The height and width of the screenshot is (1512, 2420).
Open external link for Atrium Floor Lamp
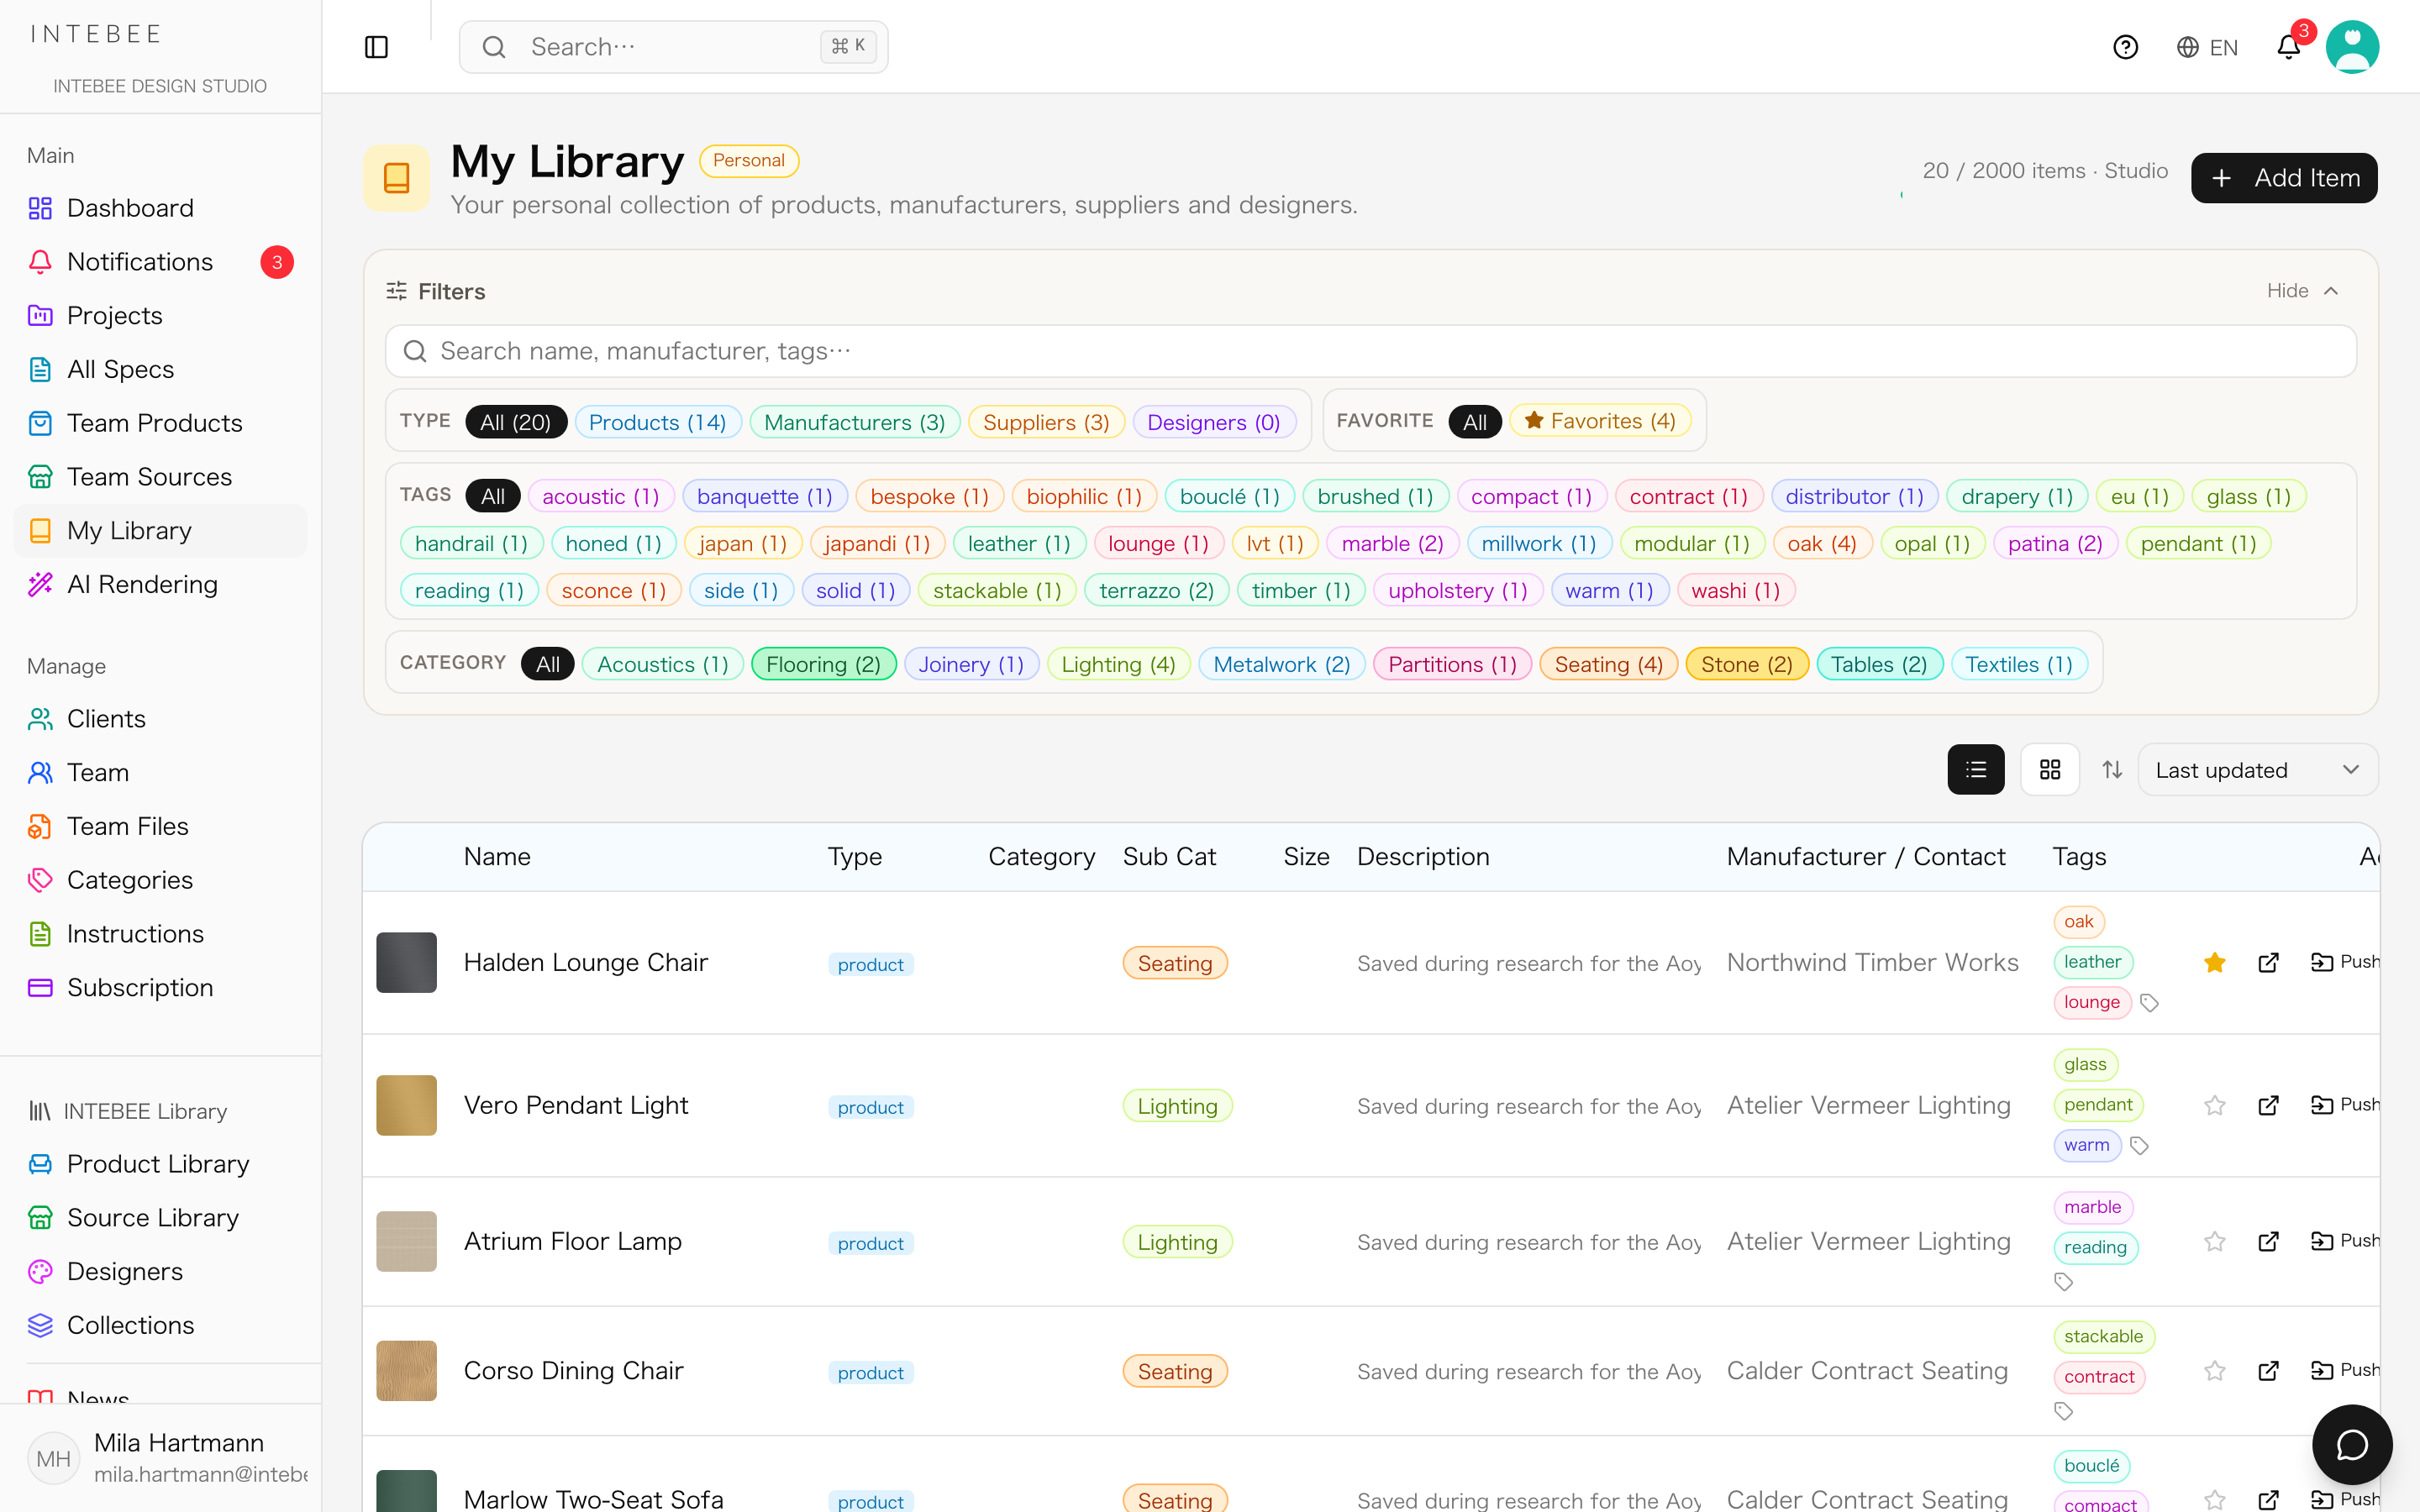click(2268, 1241)
